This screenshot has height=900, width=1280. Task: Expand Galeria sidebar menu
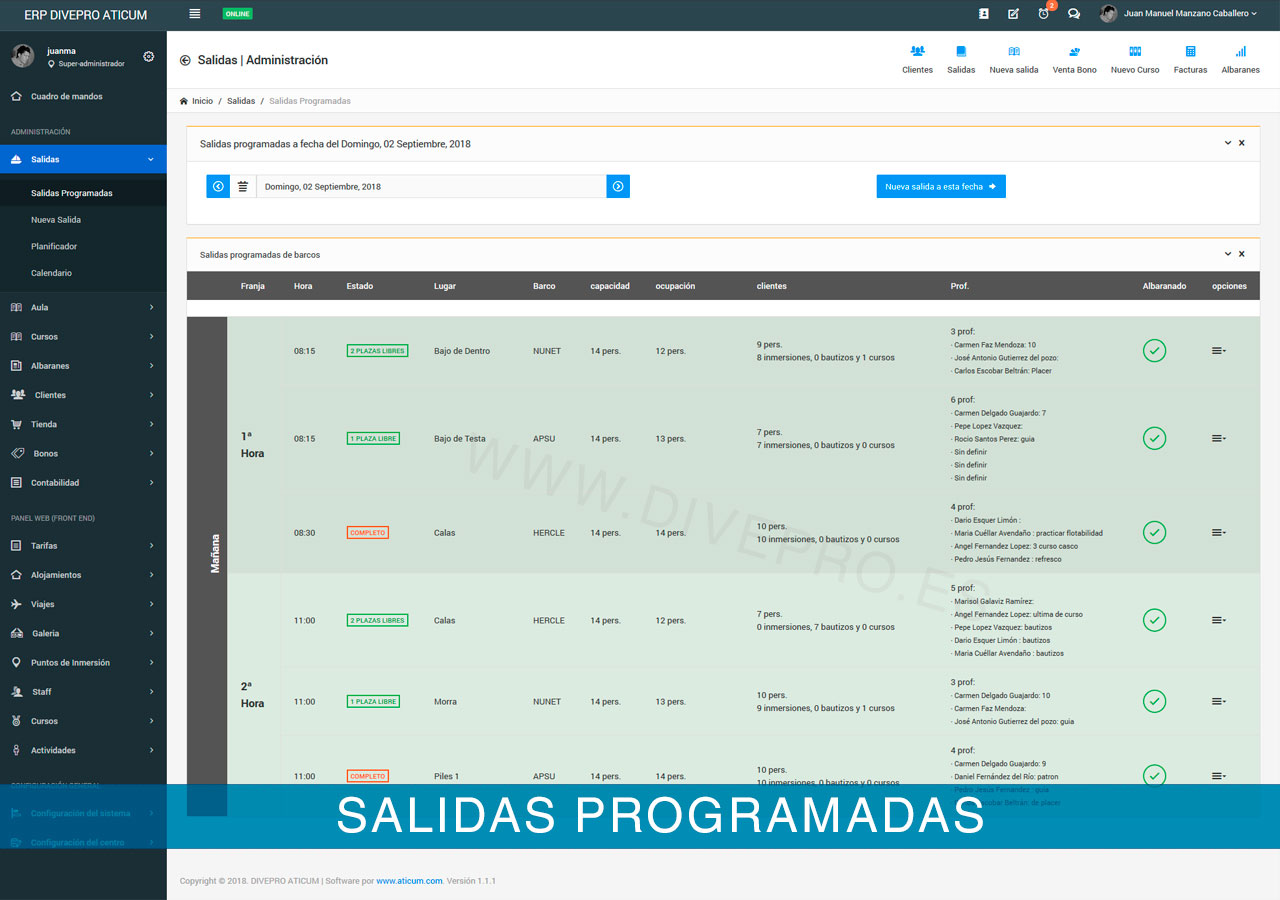point(83,633)
